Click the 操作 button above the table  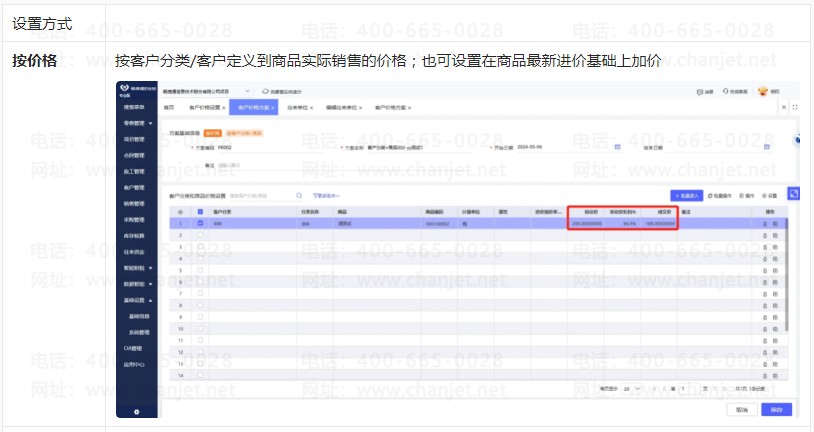point(747,196)
